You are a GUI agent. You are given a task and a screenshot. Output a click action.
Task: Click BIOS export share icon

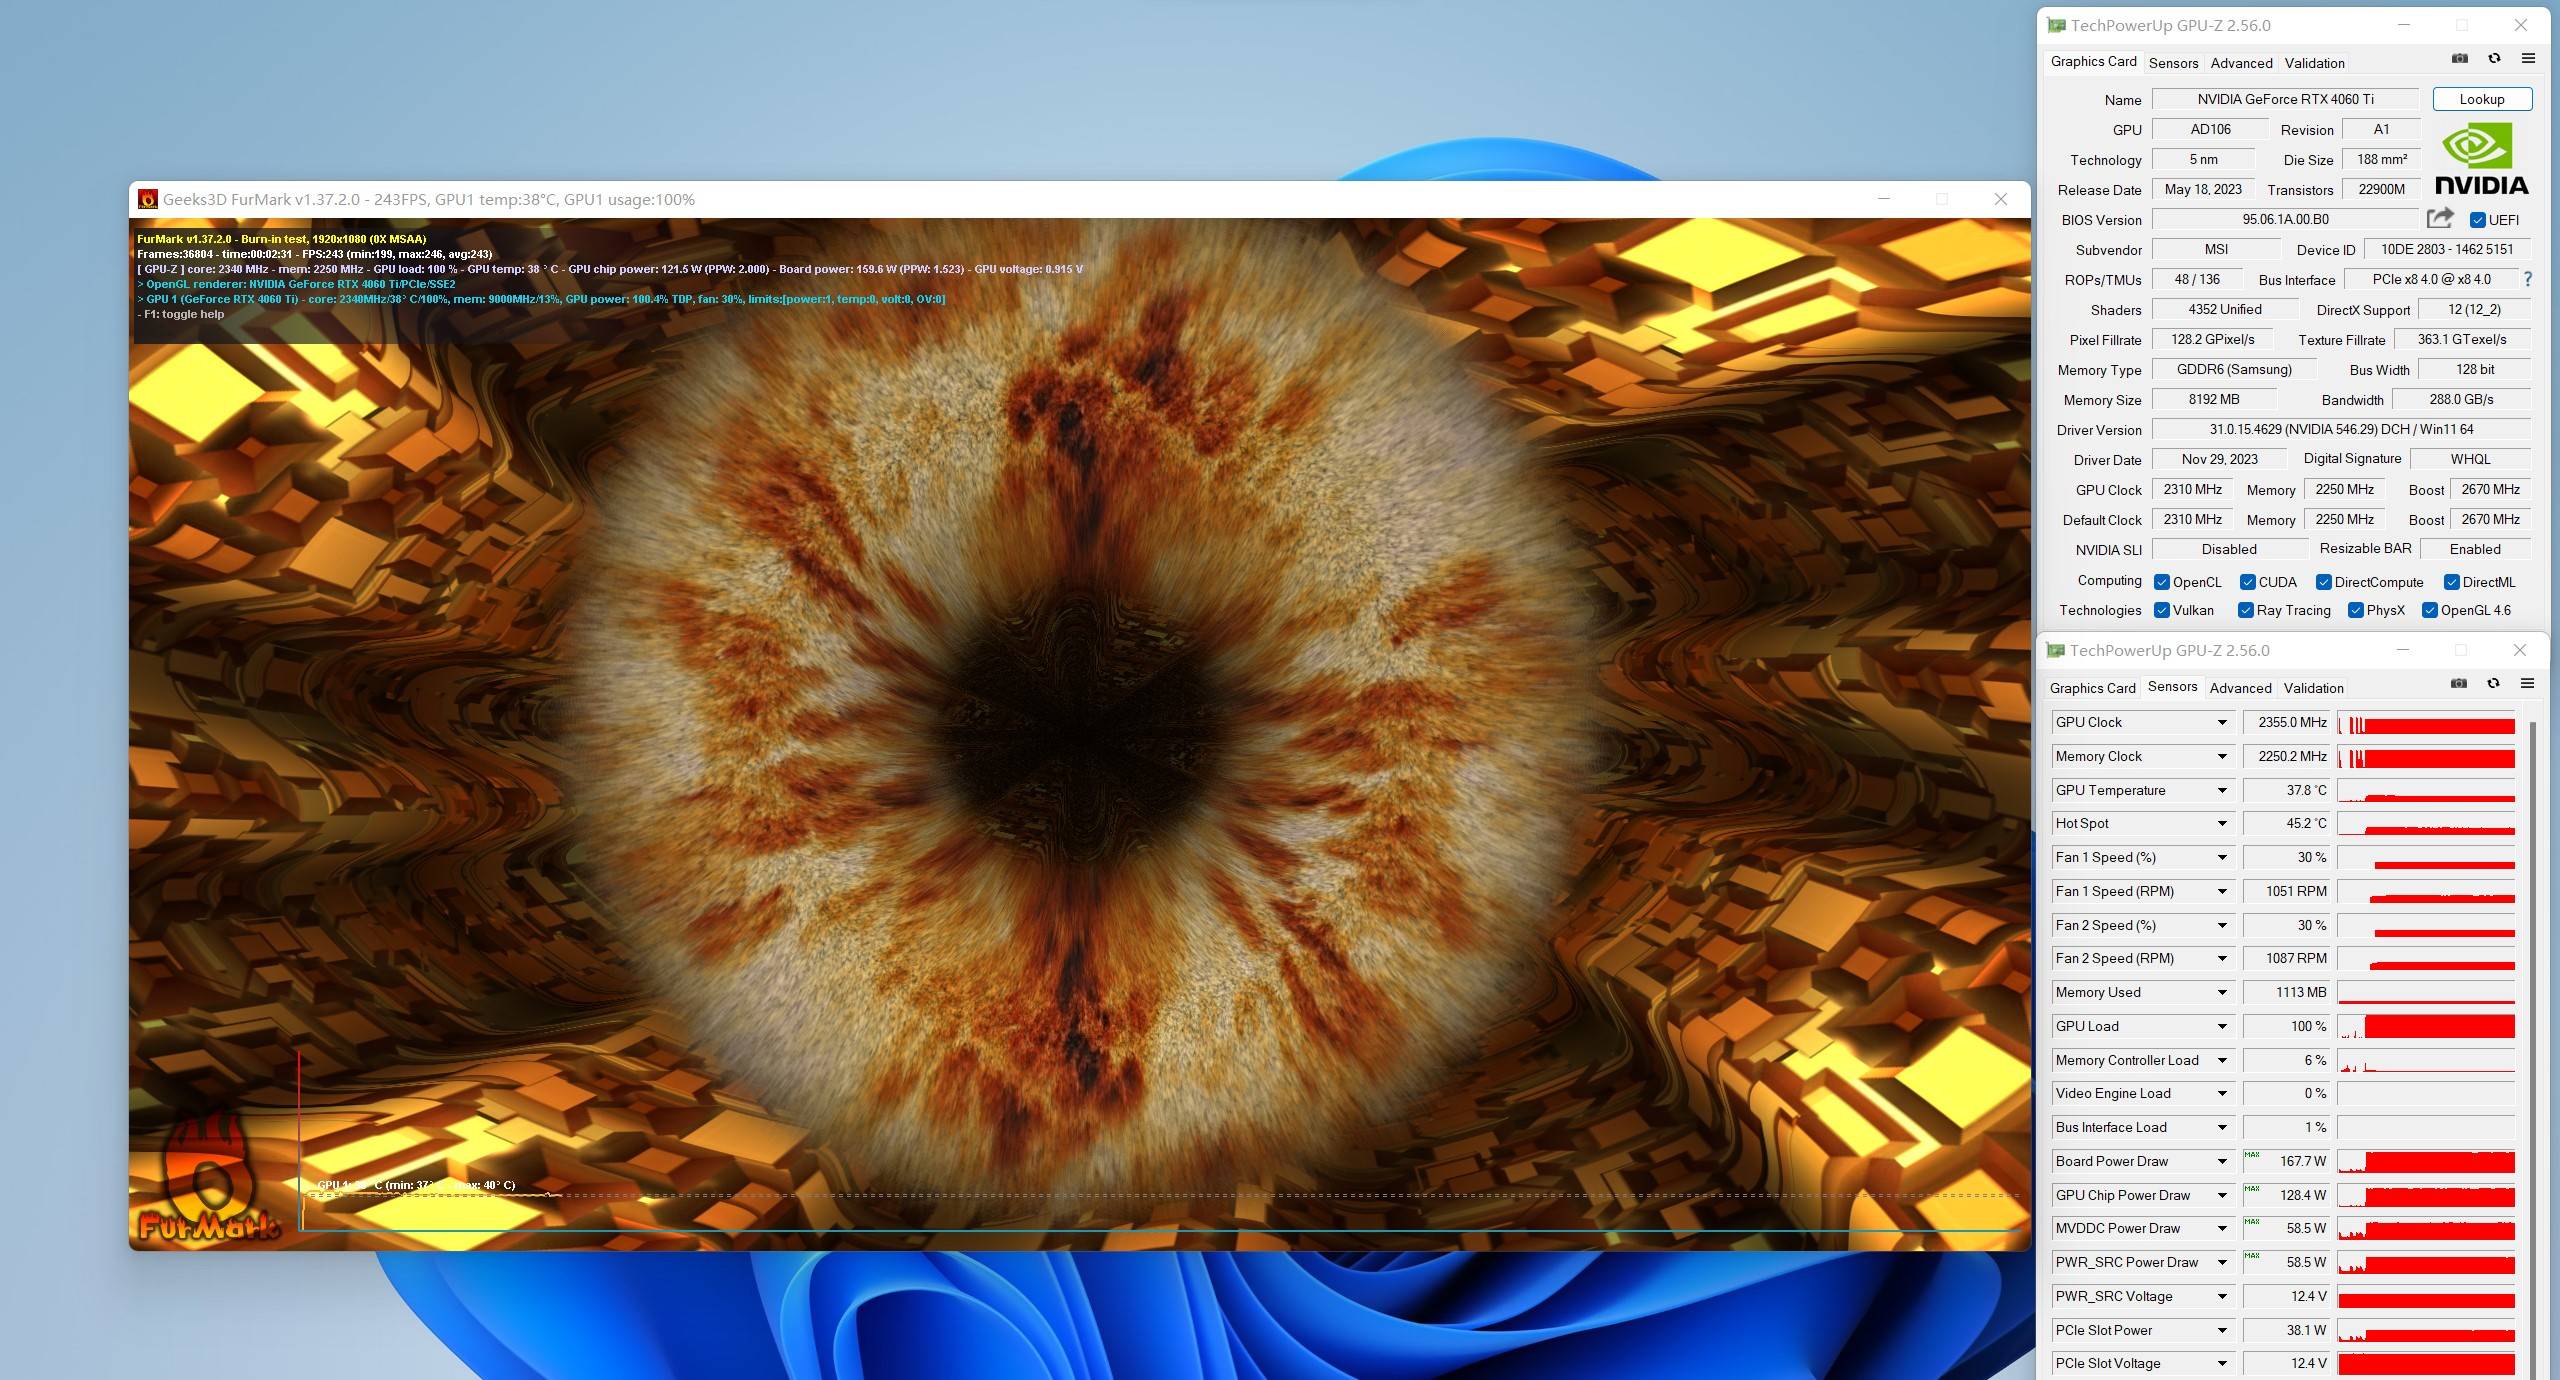pyautogui.click(x=2440, y=218)
